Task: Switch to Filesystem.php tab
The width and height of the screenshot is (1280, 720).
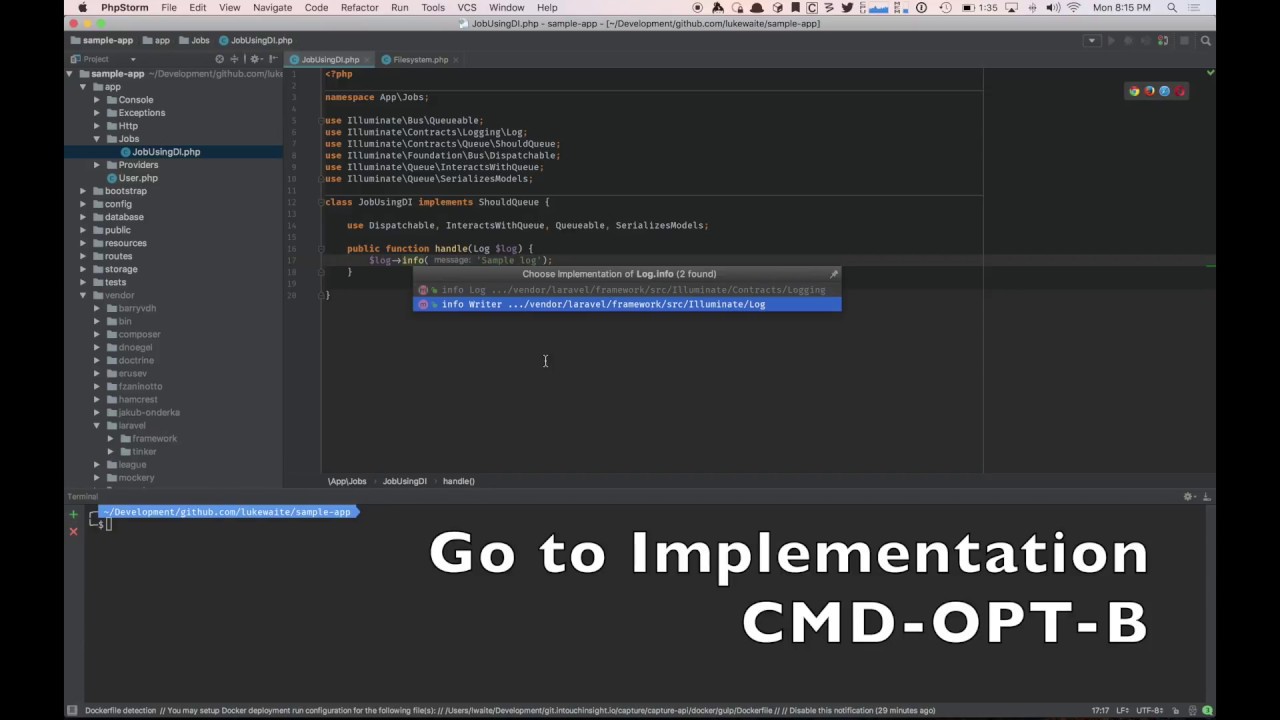Action: pos(420,60)
